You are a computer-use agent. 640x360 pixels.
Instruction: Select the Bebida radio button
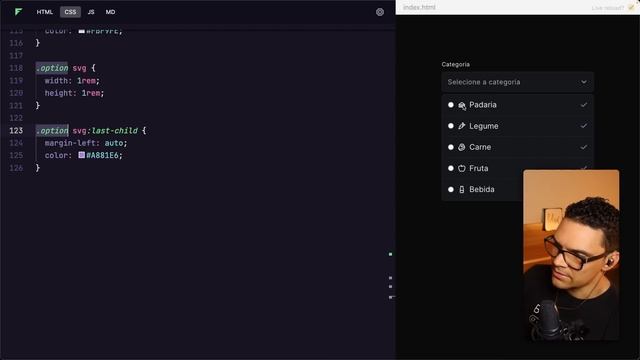pos(451,189)
